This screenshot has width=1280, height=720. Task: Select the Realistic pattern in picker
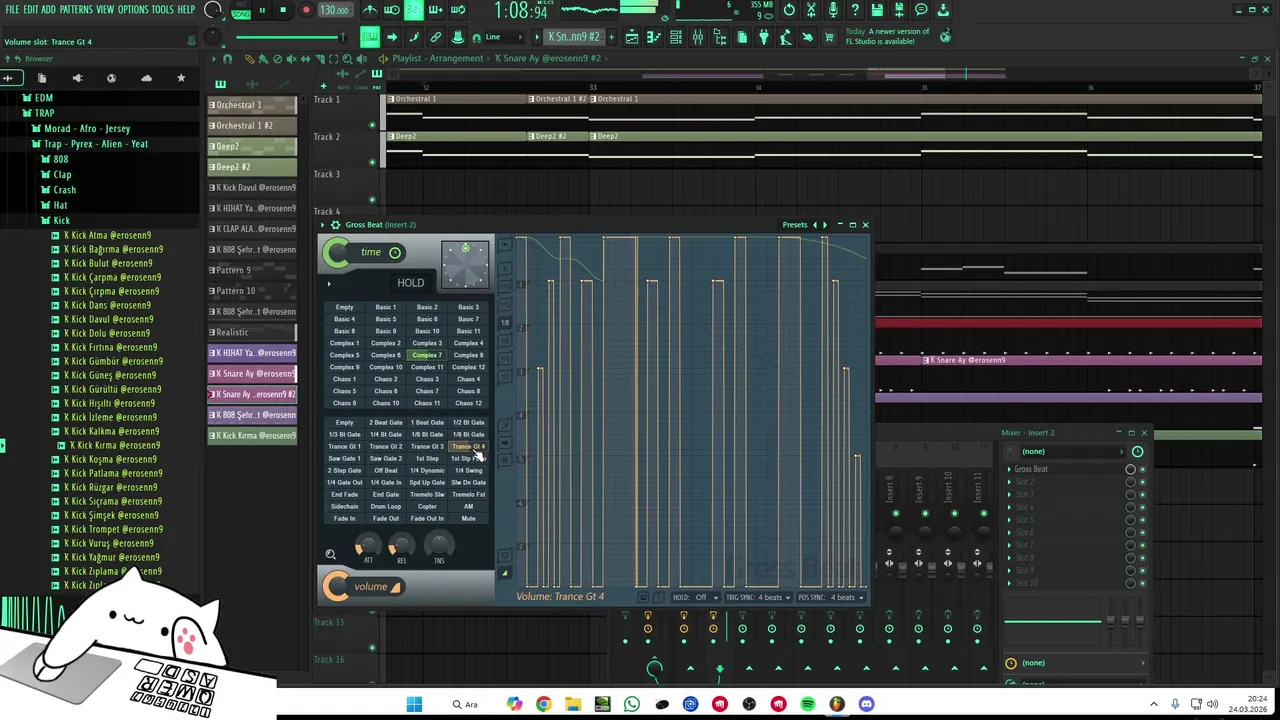[252, 332]
